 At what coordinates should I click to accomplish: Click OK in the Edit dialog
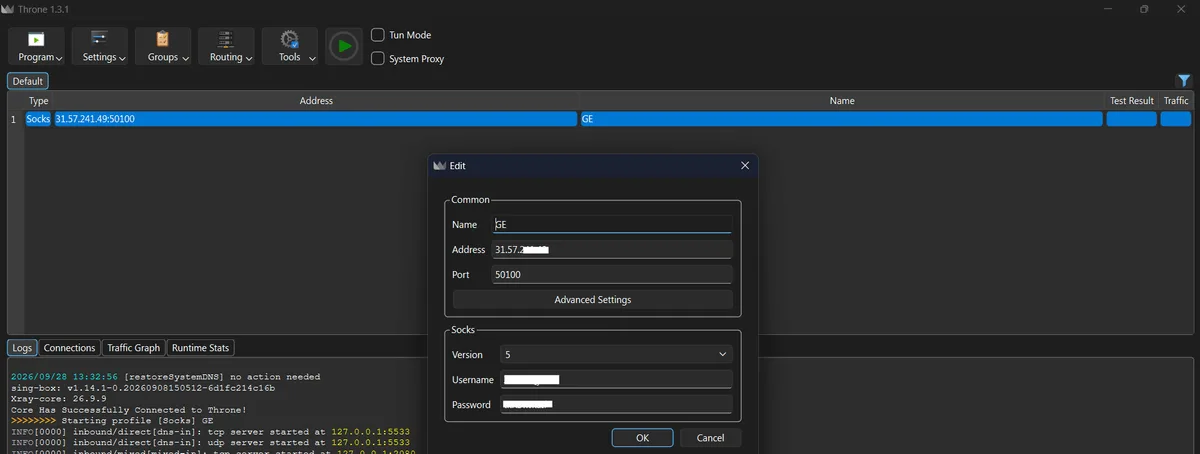tap(642, 438)
